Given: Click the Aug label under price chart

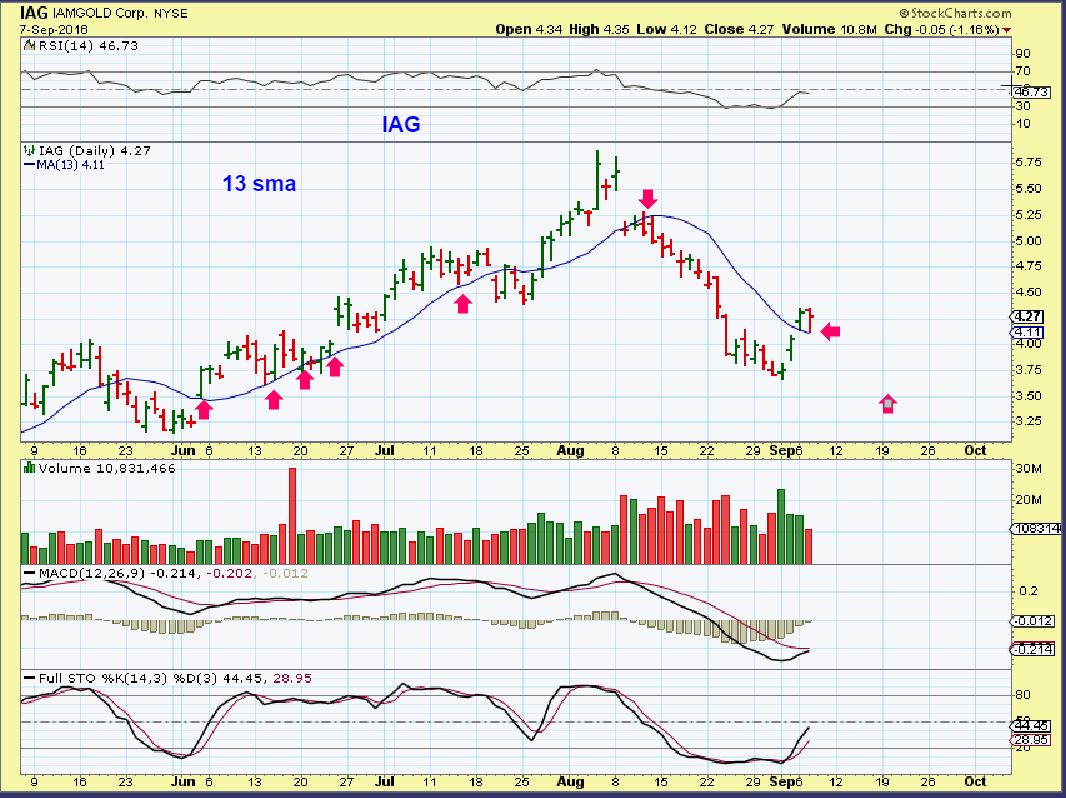Looking at the screenshot, I should pyautogui.click(x=570, y=451).
